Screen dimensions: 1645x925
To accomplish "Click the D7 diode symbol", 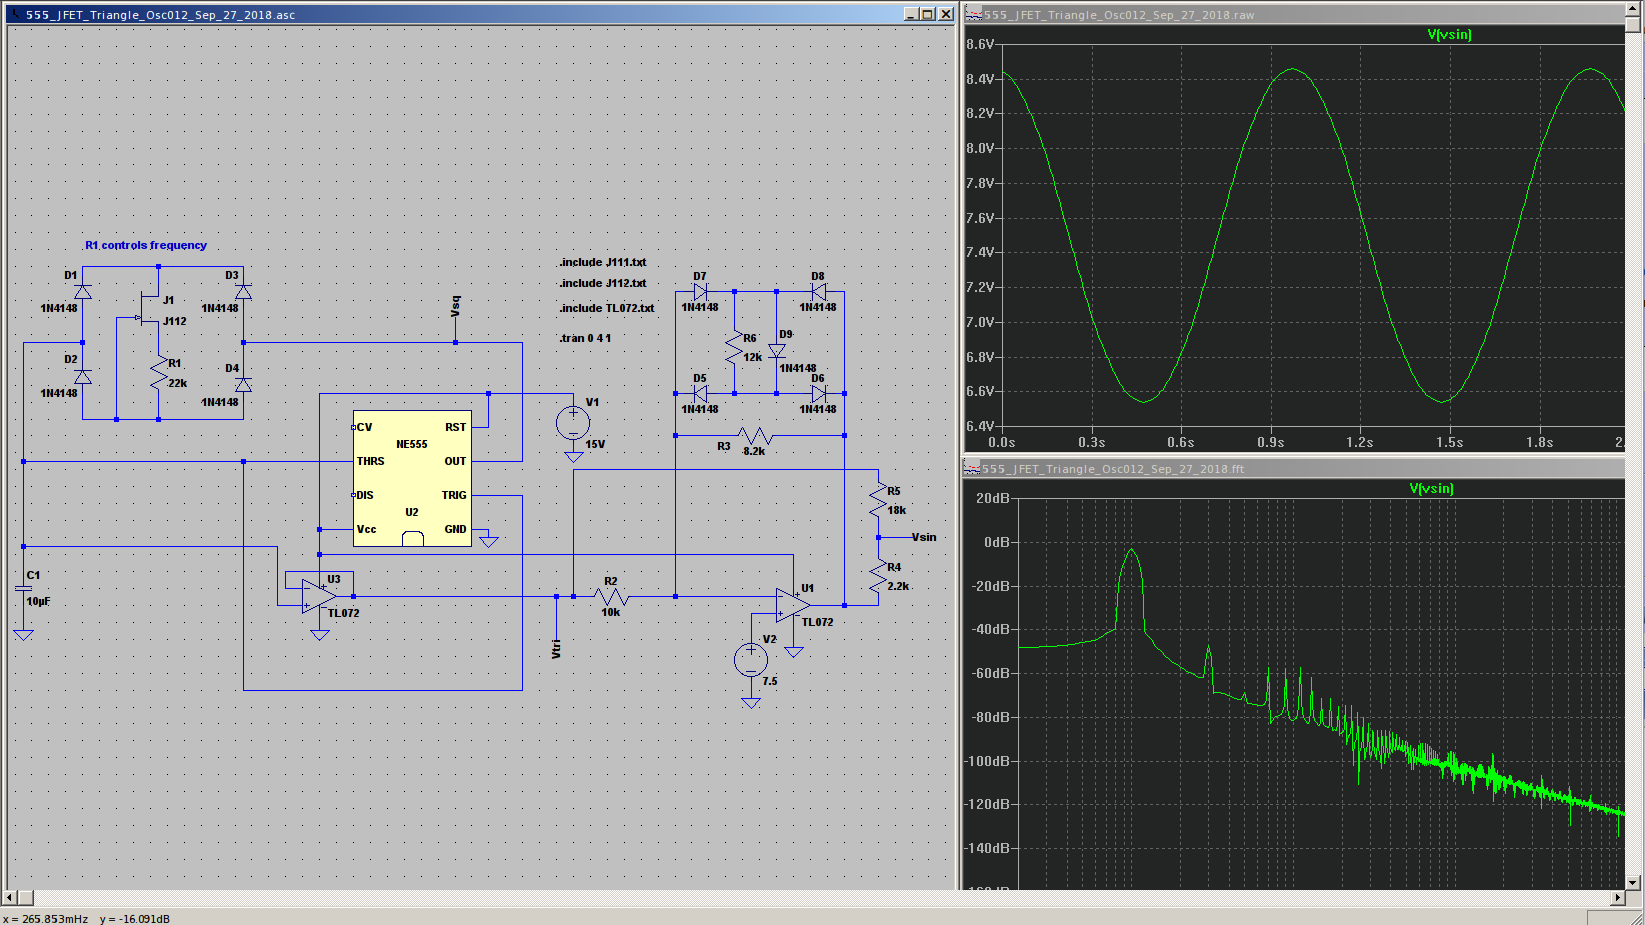I will point(701,291).
